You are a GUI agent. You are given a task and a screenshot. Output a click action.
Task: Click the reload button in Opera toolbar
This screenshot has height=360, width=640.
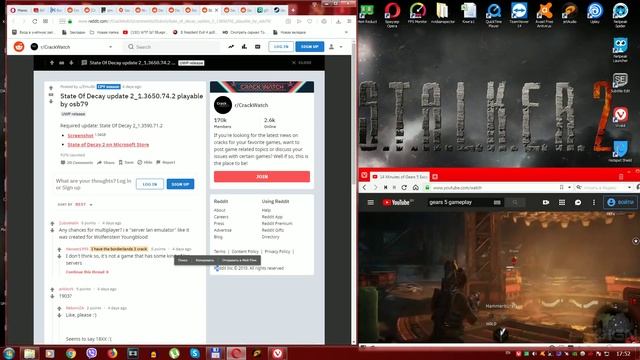34,21
